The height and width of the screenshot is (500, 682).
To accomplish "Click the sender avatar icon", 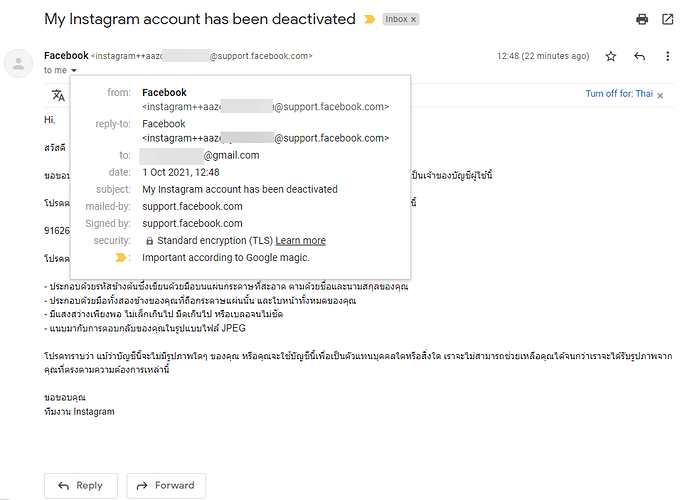I will coord(18,63).
